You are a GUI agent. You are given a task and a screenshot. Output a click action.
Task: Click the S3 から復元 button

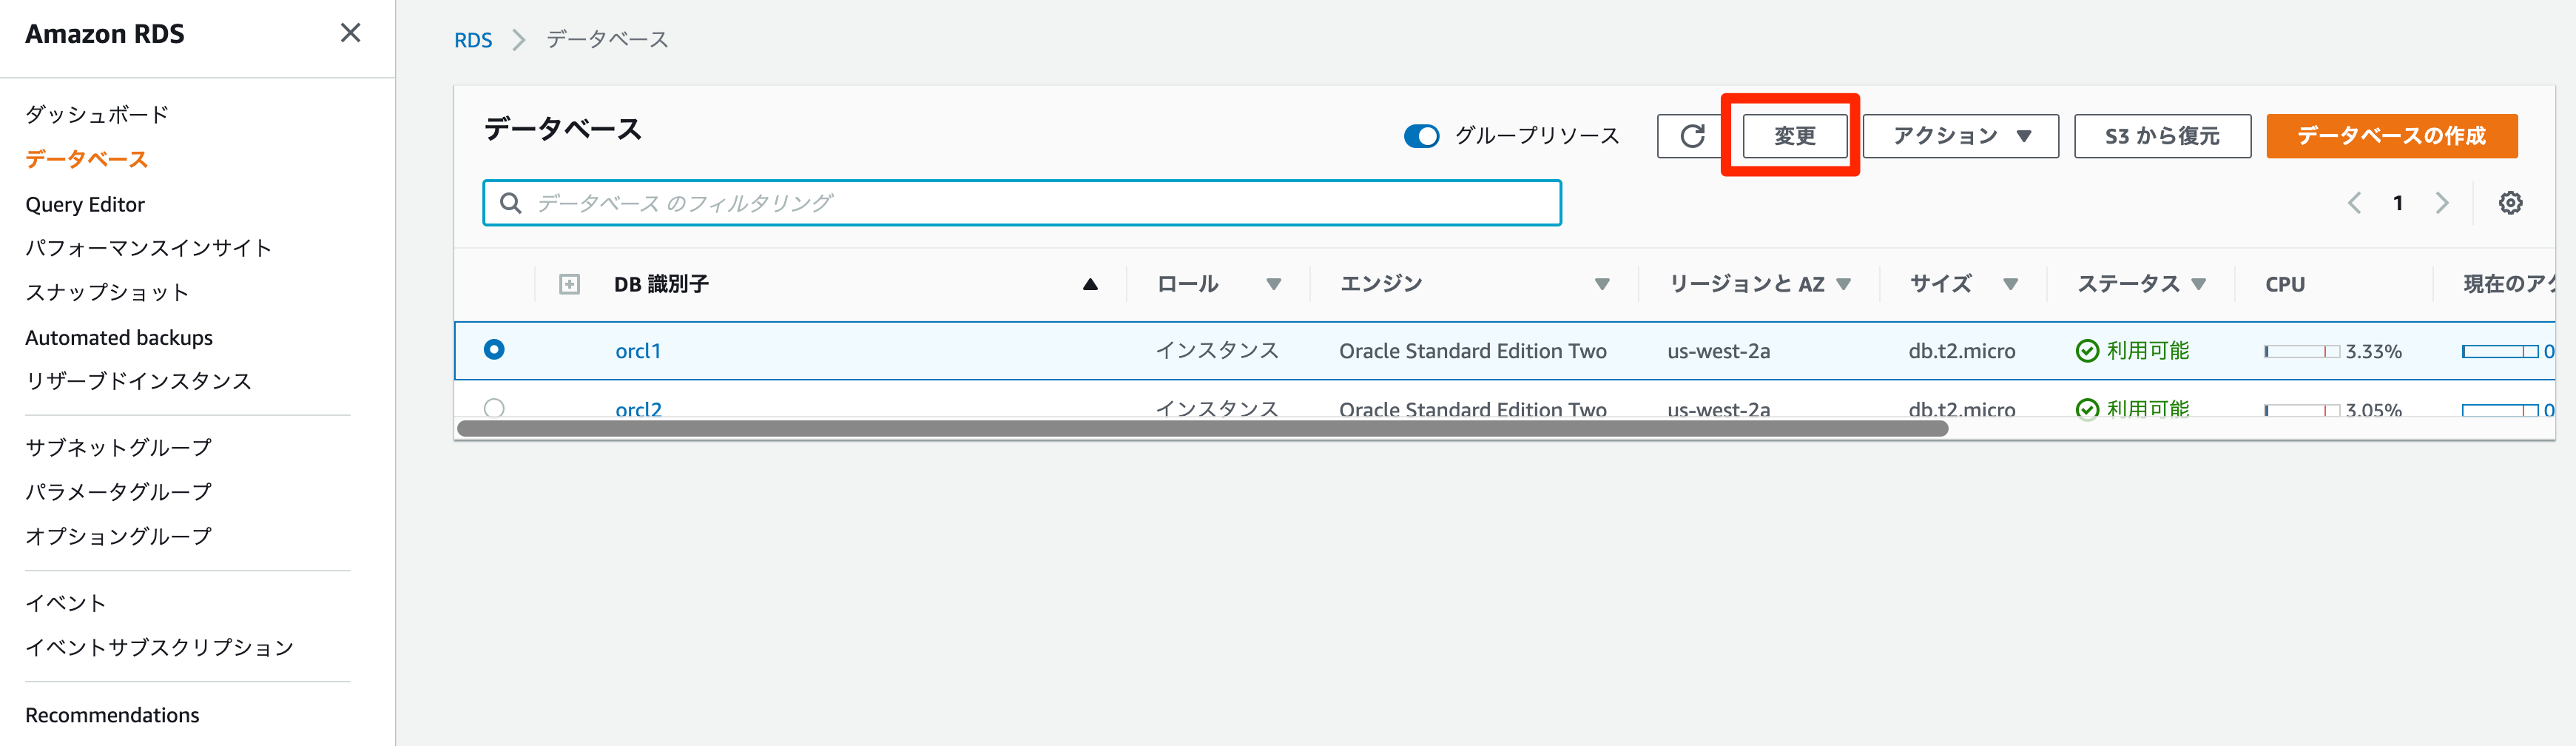[x=2162, y=136]
